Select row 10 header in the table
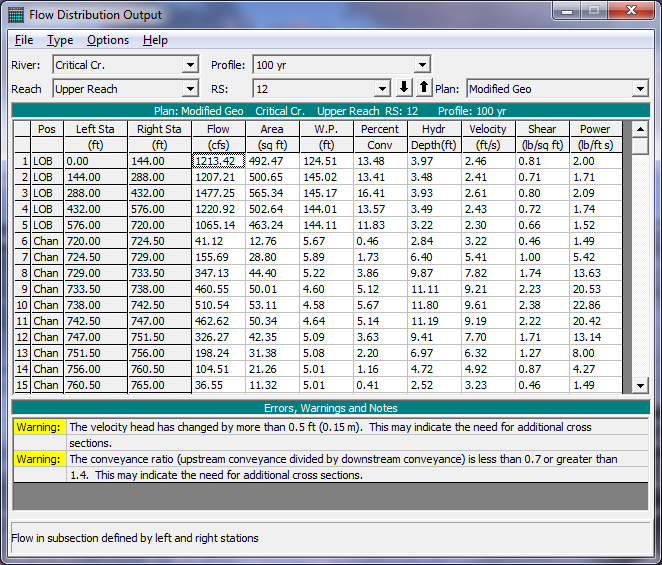This screenshot has height=565, width=662. (x=22, y=305)
